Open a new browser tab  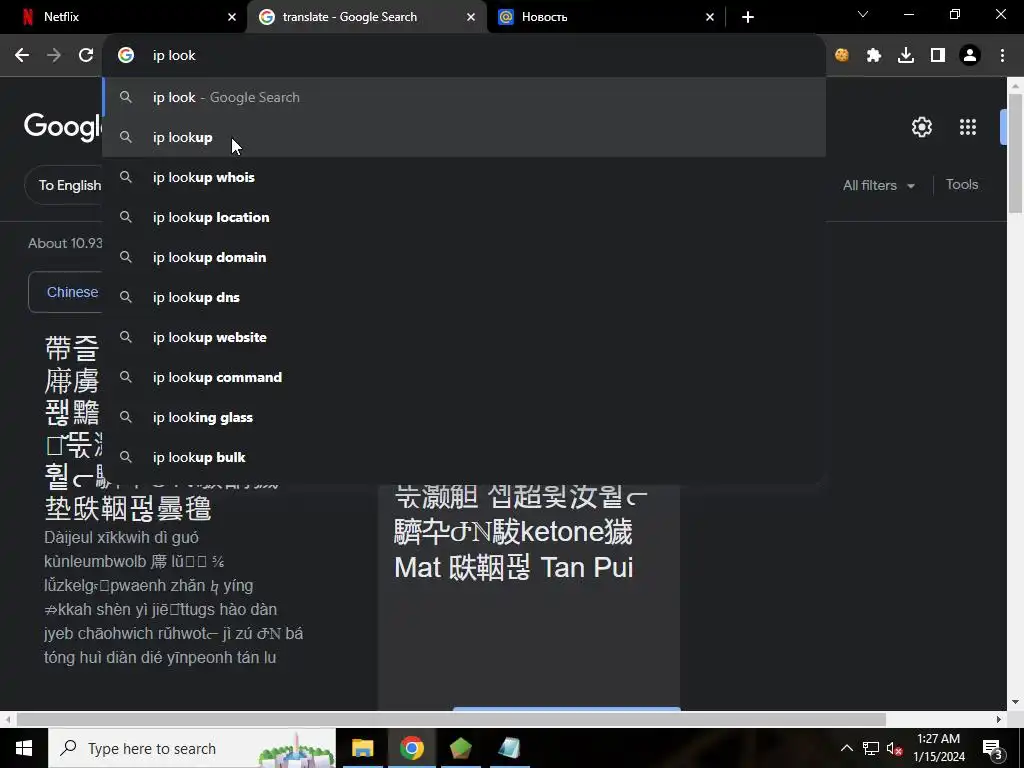pos(748,17)
